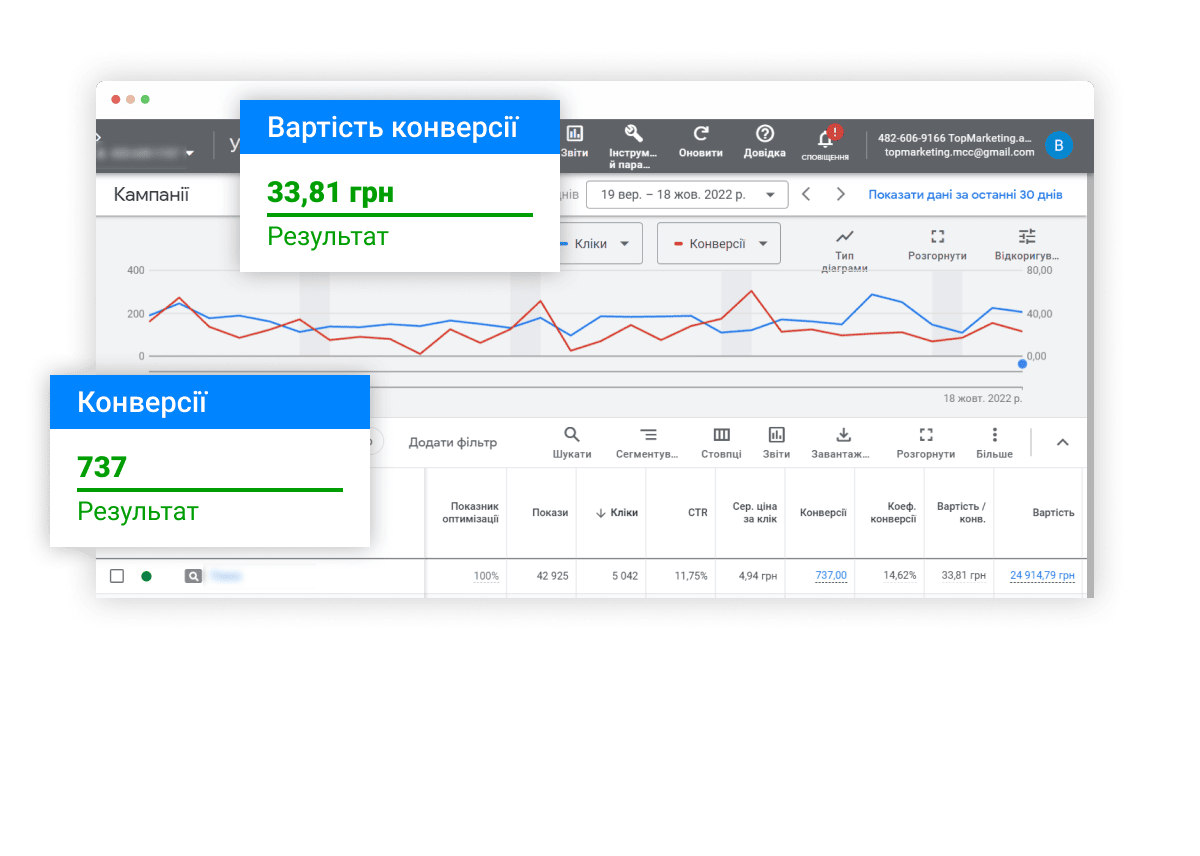Open the Довідка help icon
The image size is (1200, 856).
point(765,134)
